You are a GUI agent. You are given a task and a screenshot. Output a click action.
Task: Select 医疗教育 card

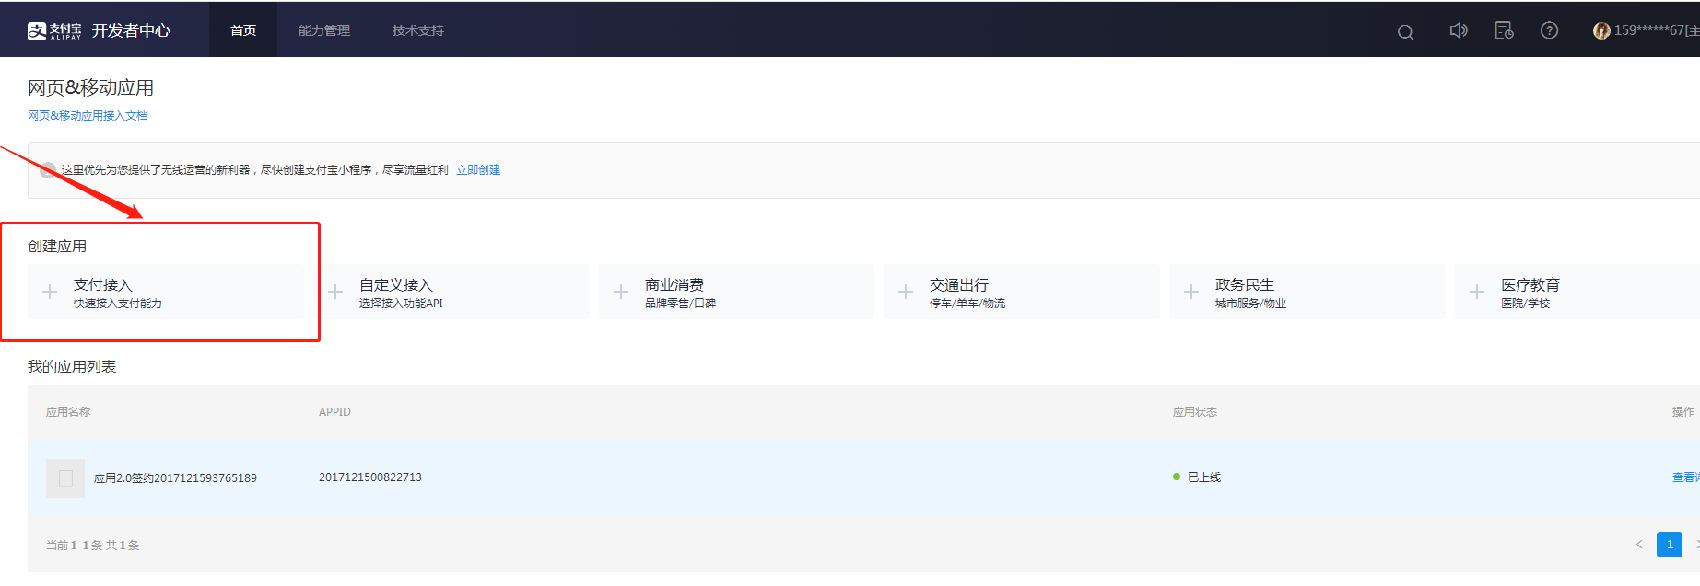pos(1577,292)
